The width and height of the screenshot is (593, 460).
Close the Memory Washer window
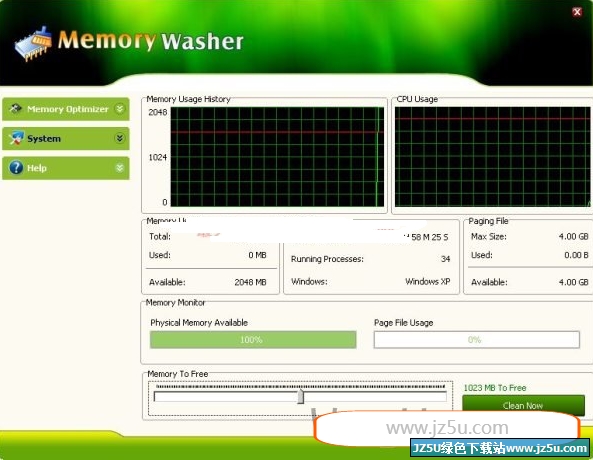pyautogui.click(x=577, y=12)
